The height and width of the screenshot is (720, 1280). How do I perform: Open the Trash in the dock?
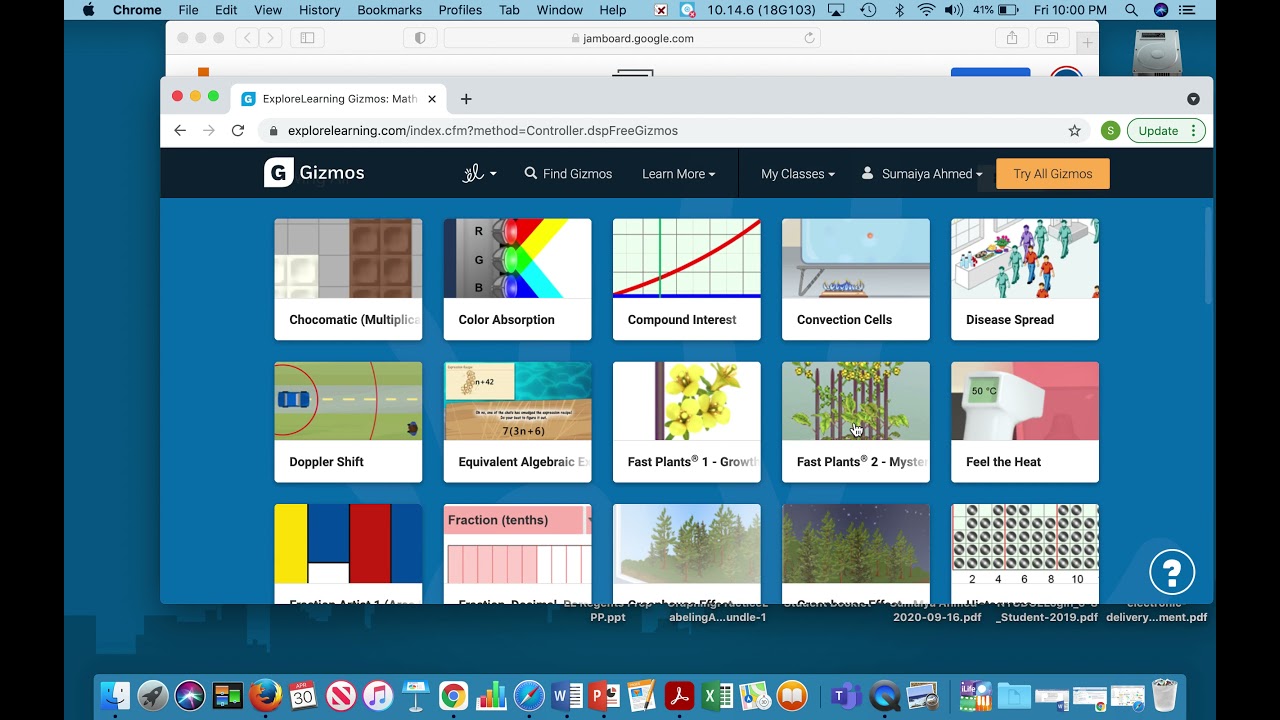coord(1164,695)
